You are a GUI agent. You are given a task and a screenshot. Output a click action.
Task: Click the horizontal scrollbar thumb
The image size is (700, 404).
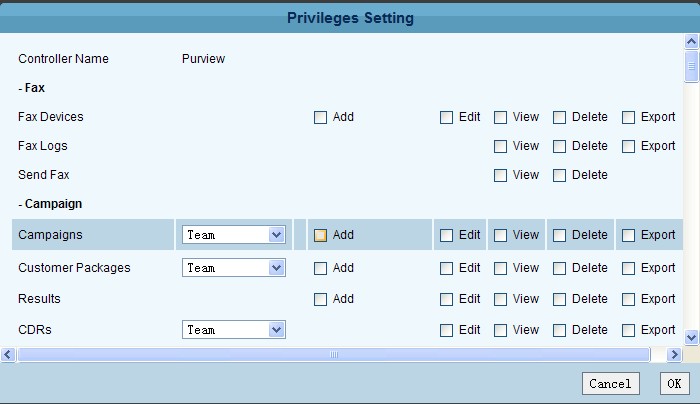click(x=334, y=354)
